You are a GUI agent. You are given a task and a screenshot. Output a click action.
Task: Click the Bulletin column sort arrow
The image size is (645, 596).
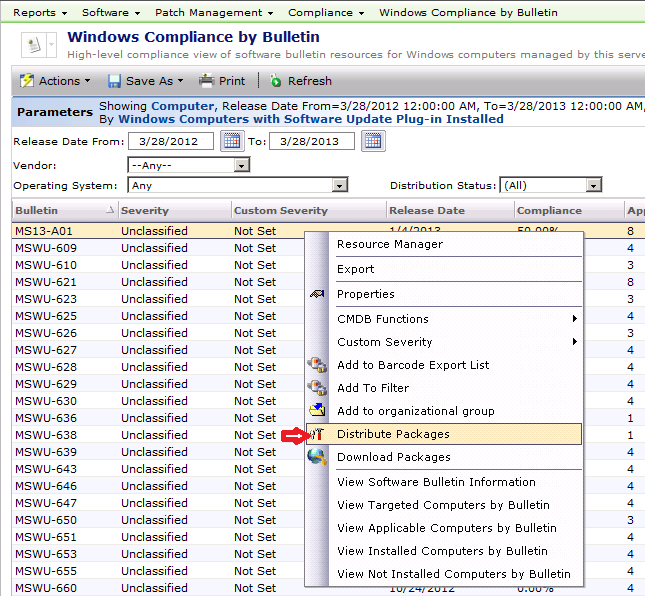tap(110, 210)
